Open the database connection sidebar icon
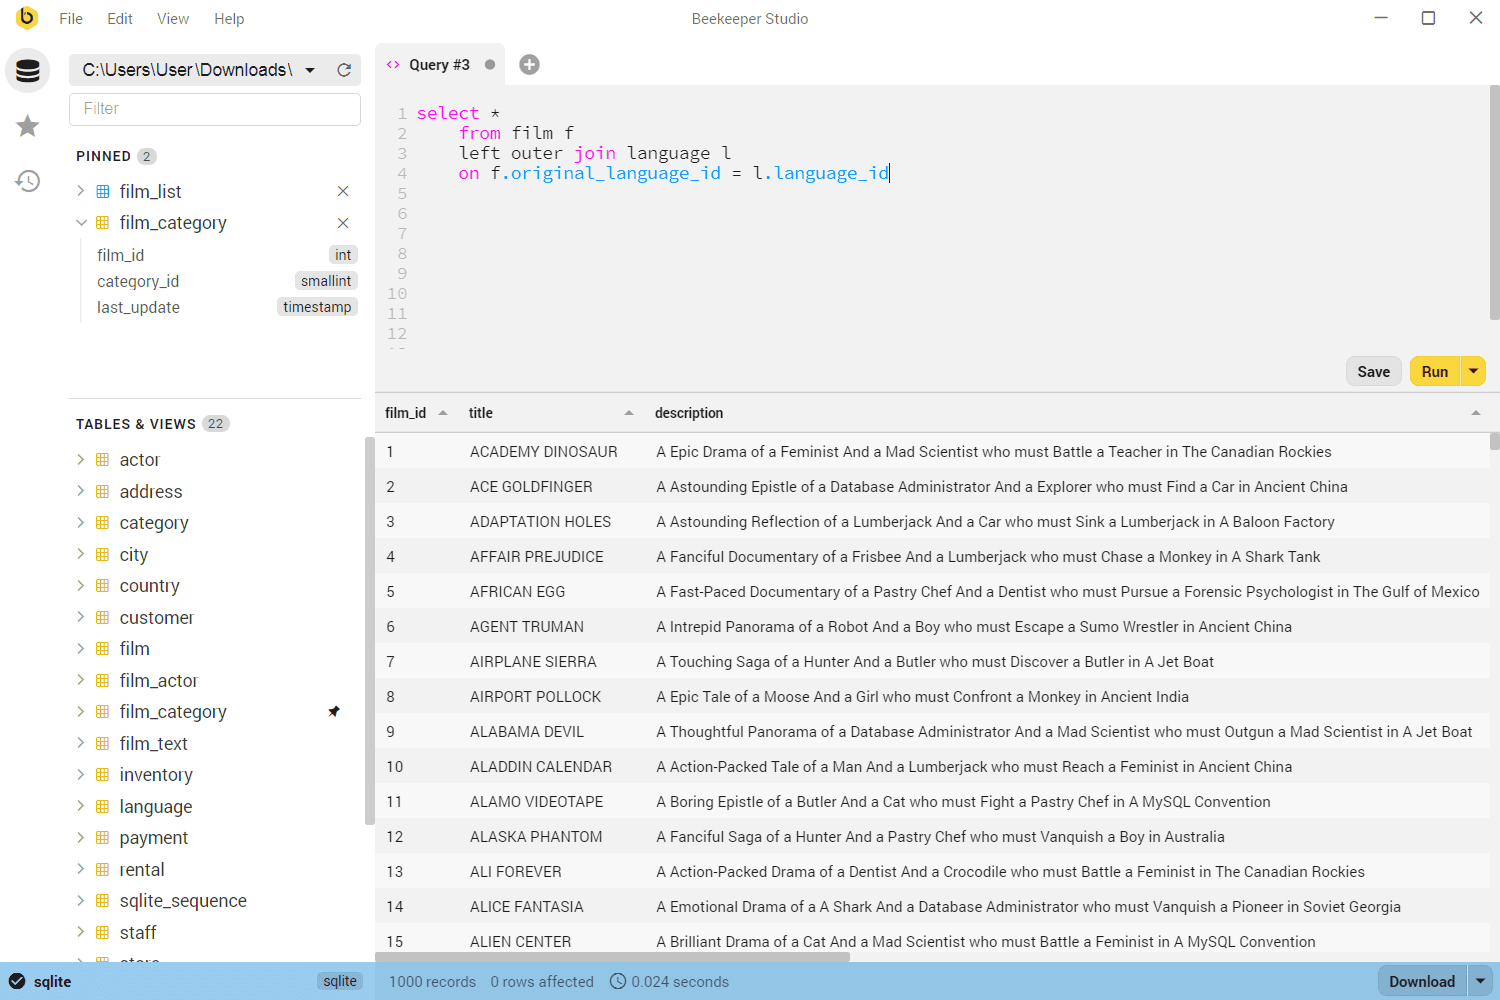 click(28, 70)
